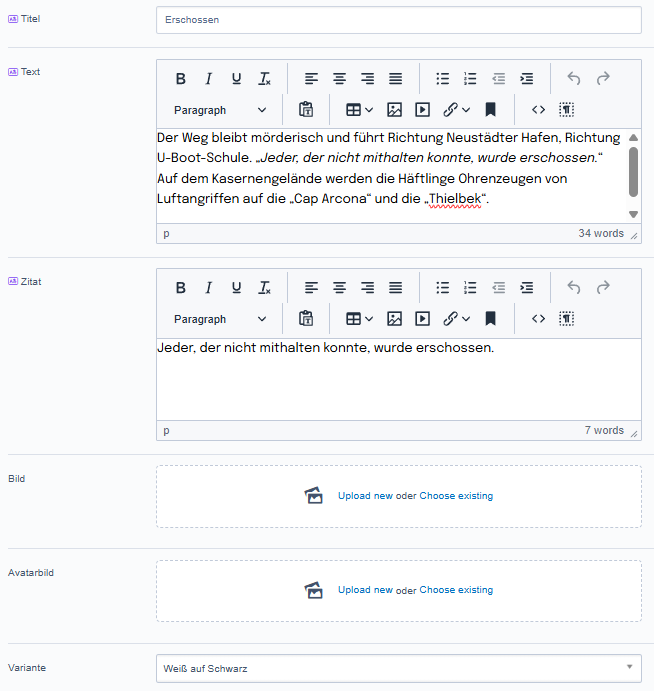654x691 pixels.
Task: Toggle bold in the Text editor toolbar
Action: 181,79
